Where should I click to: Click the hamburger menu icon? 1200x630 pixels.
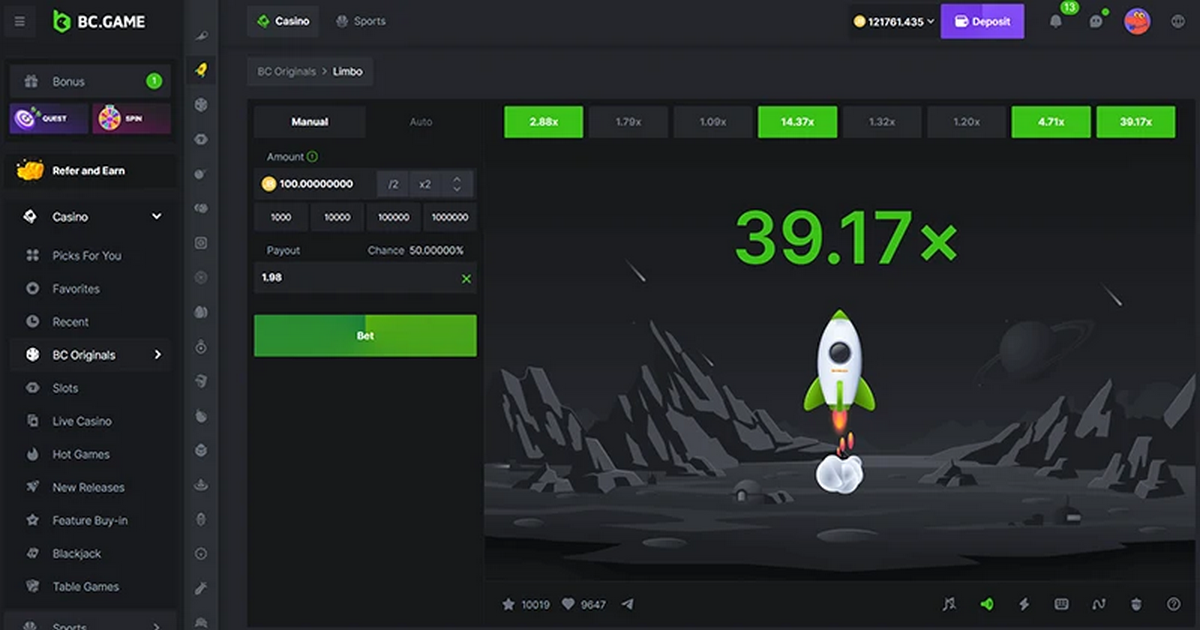click(x=20, y=21)
